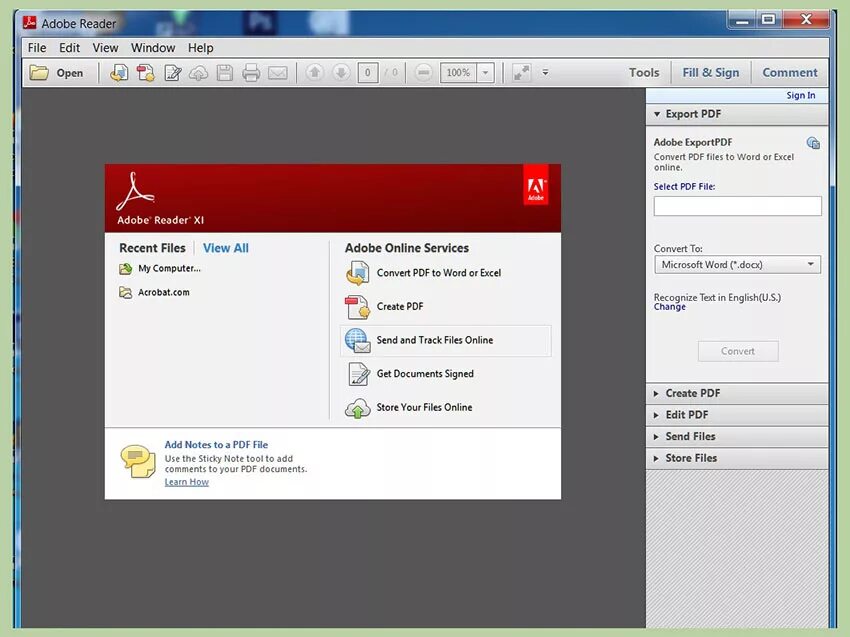Switch to the Fill & Sign tab

(x=711, y=73)
